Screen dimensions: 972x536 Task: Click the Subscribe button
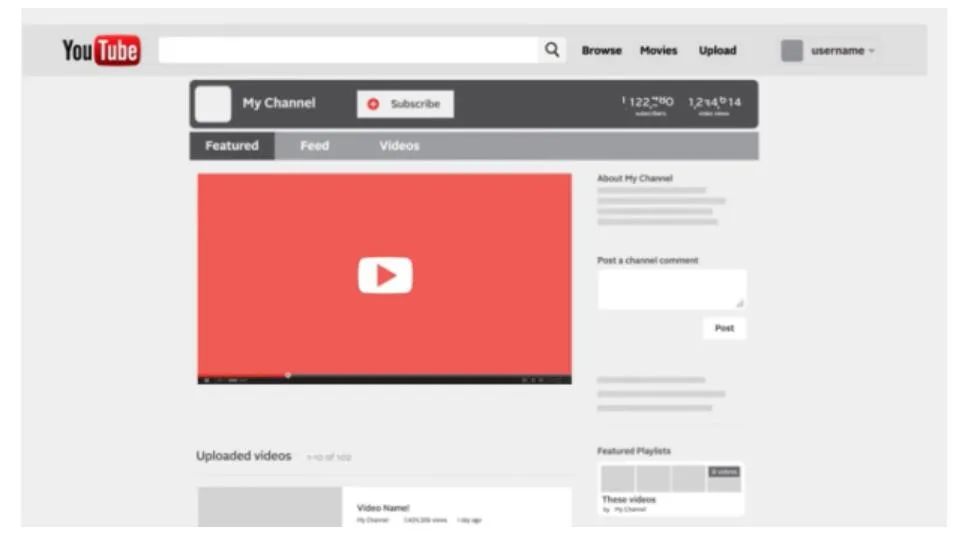tap(405, 104)
